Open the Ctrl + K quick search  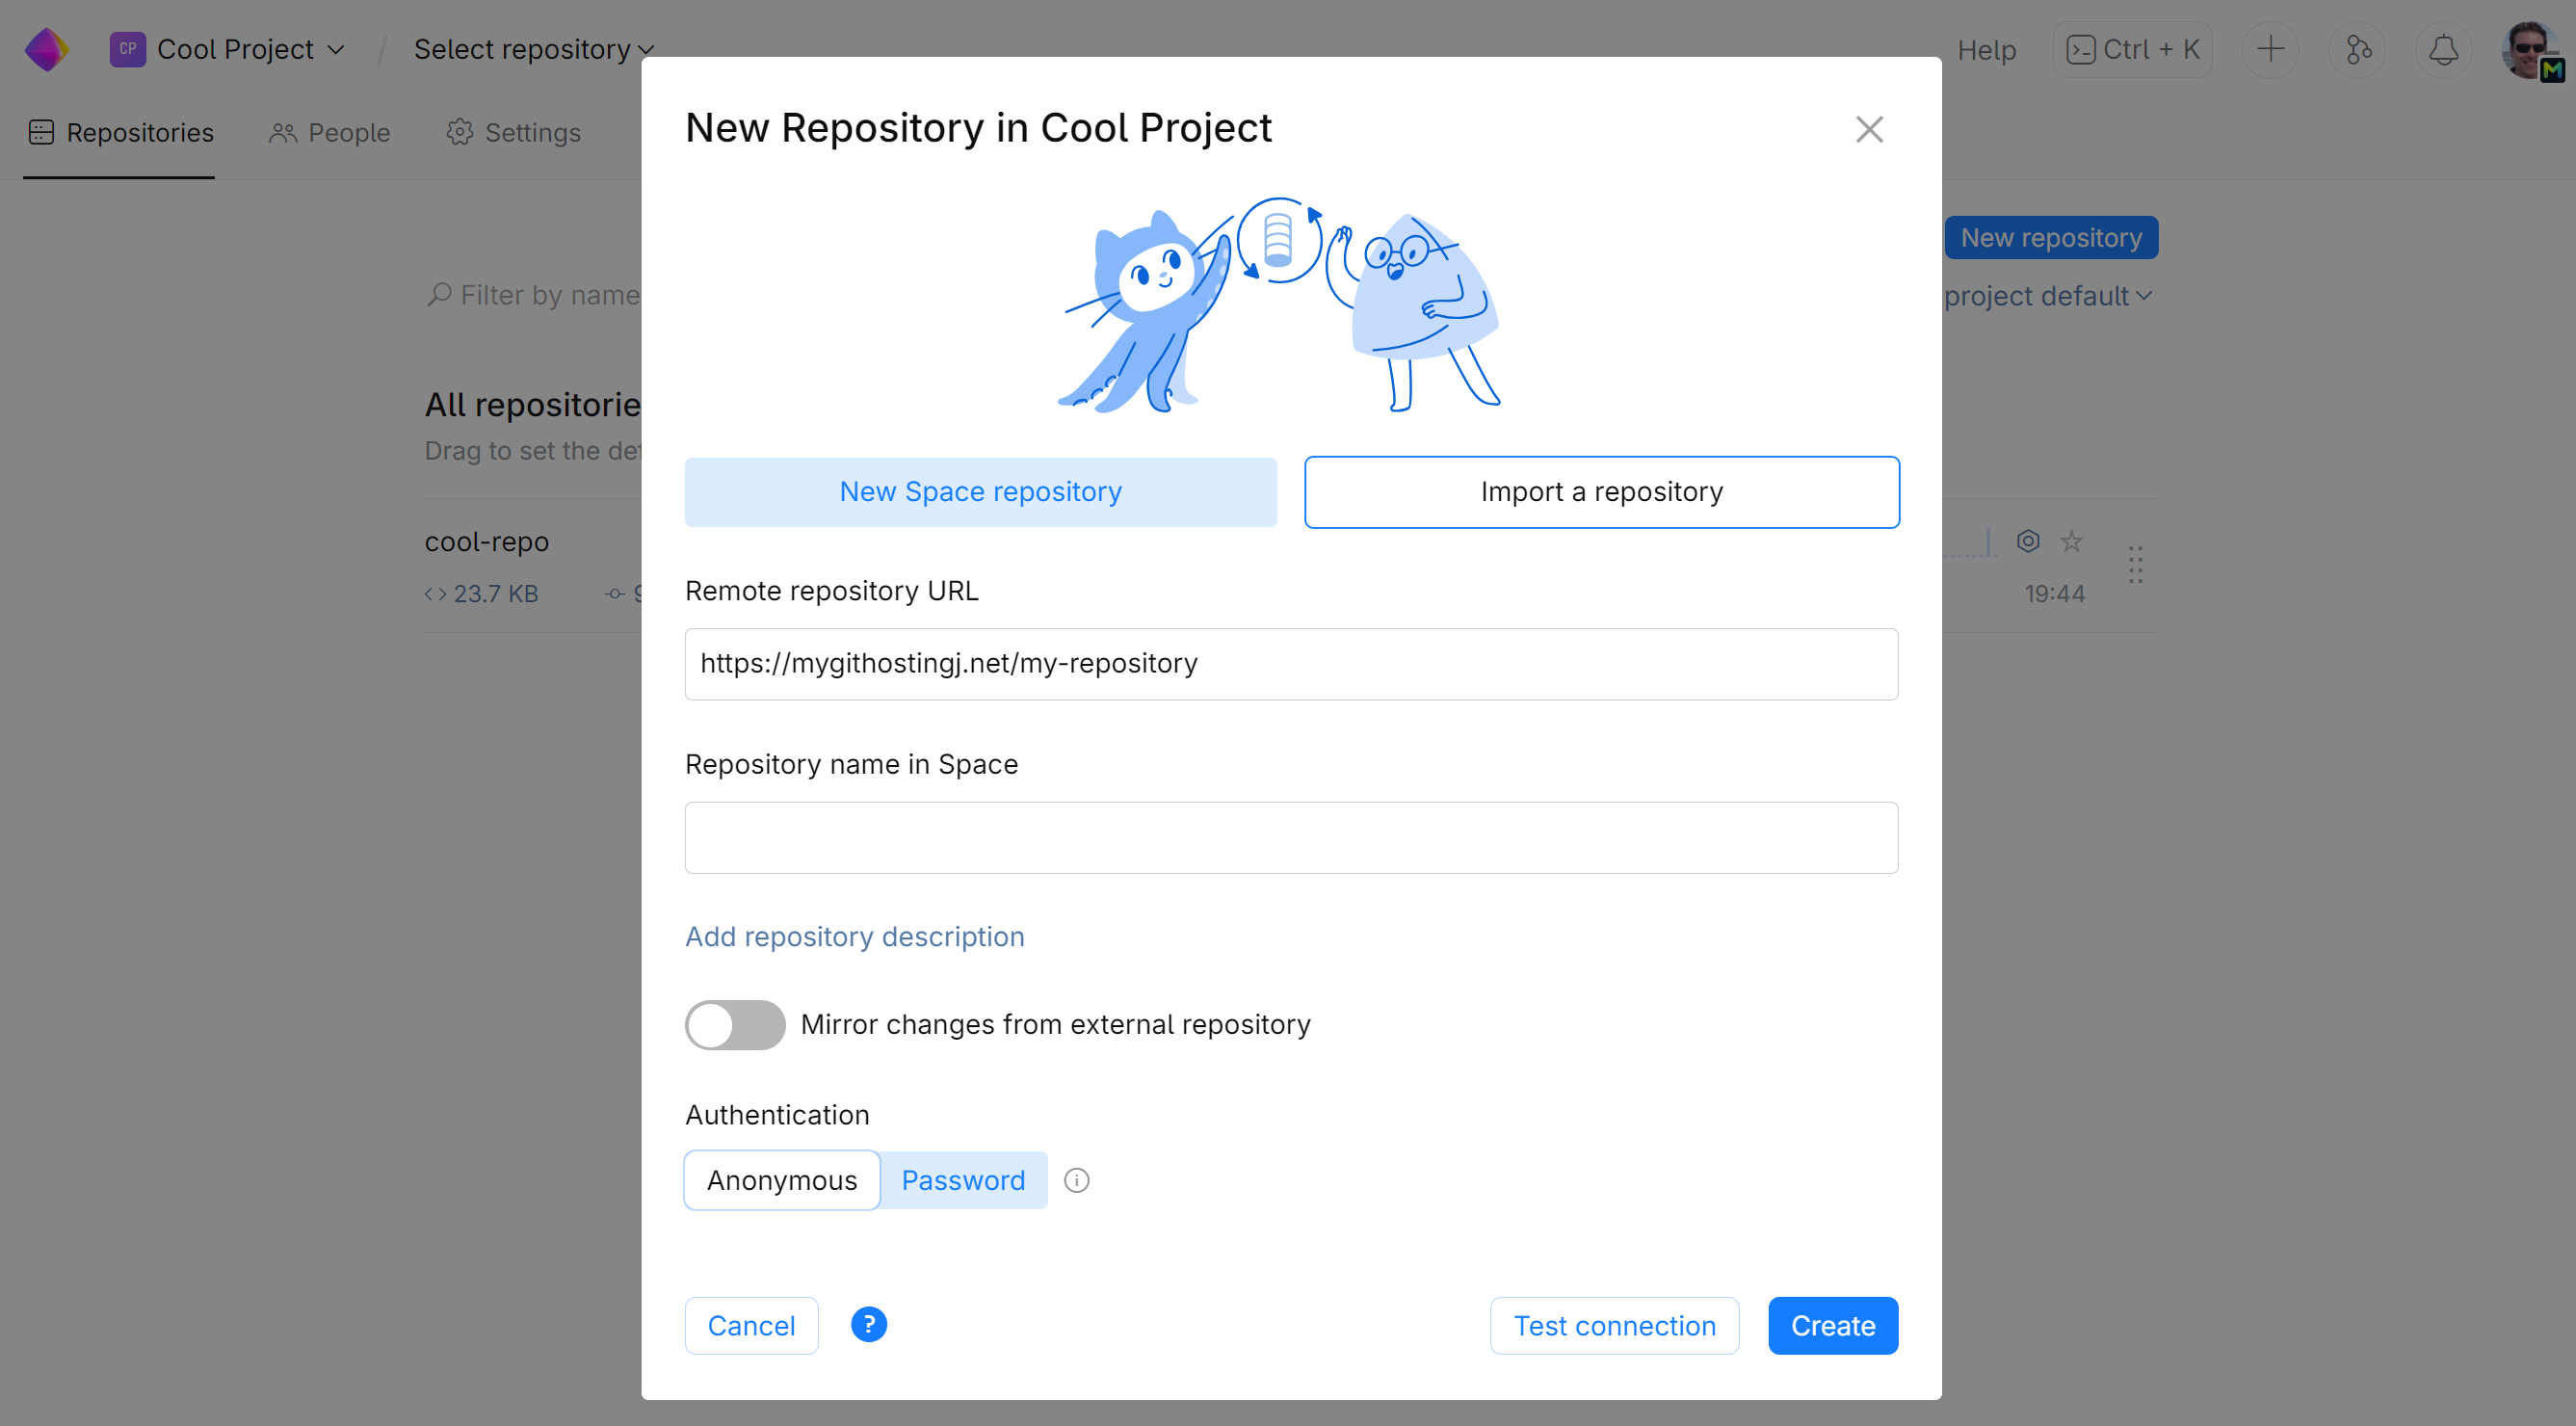coord(2131,49)
